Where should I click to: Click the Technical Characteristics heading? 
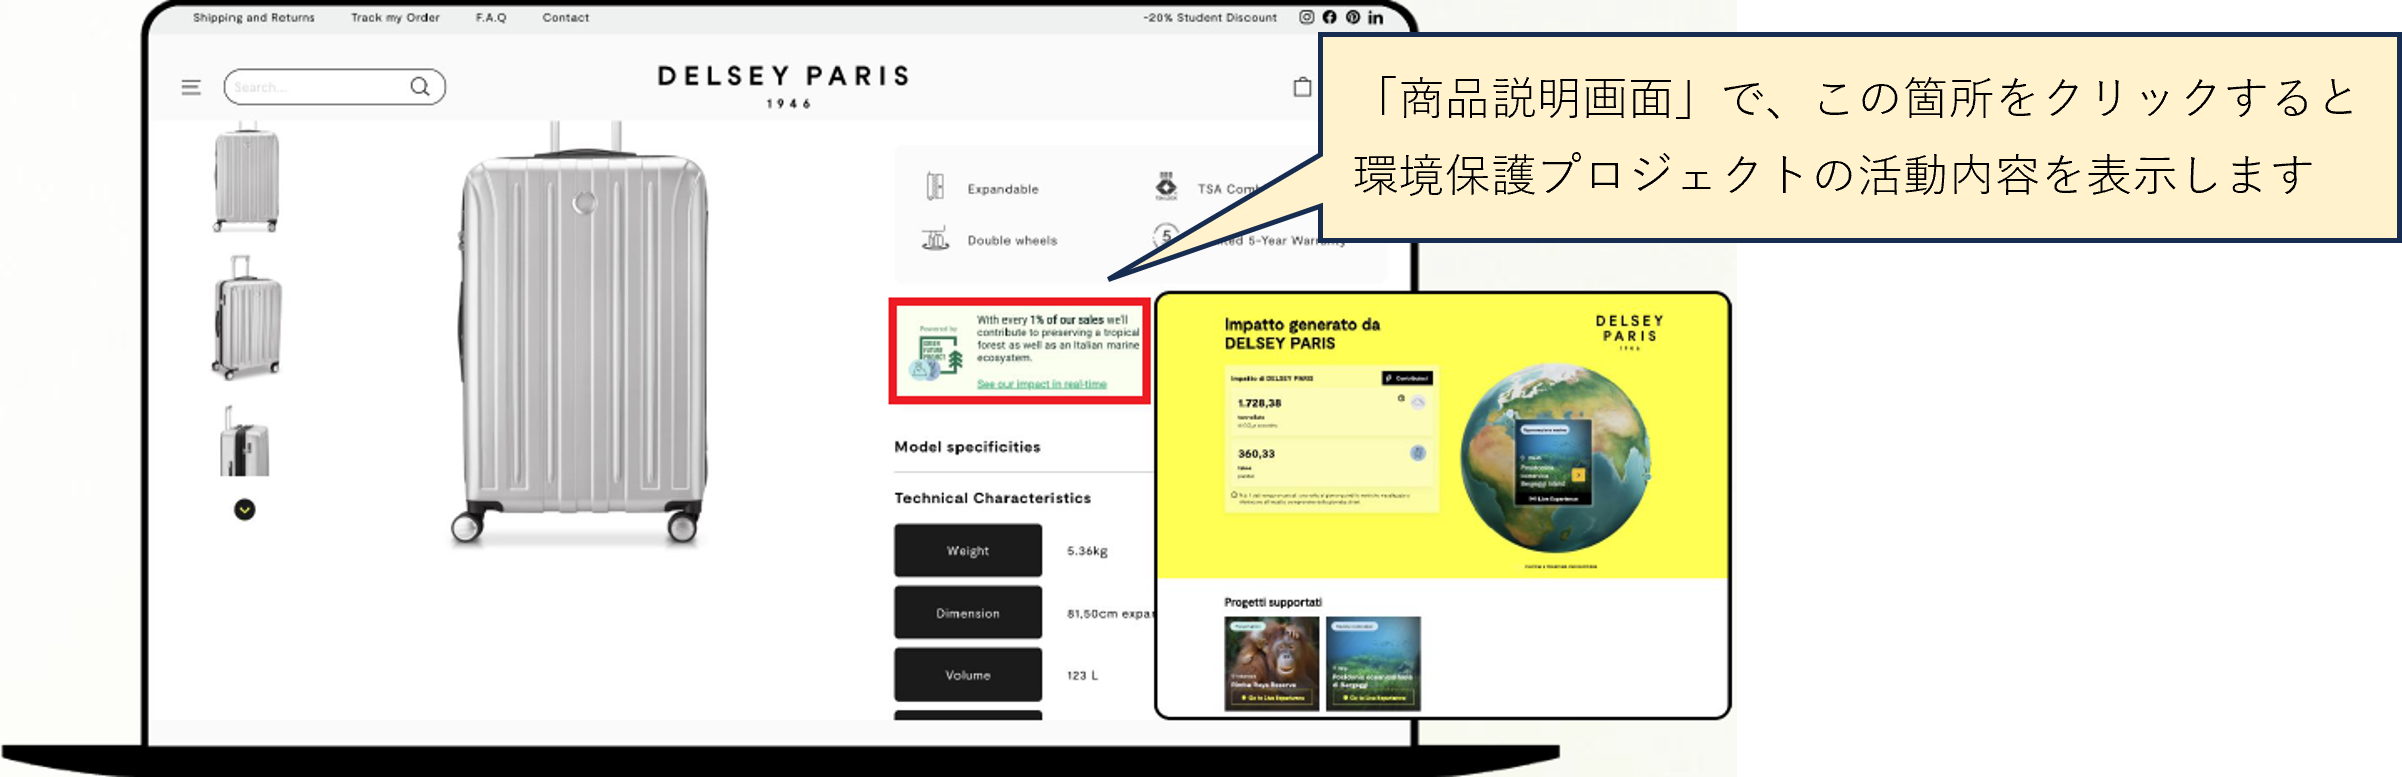pos(992,498)
